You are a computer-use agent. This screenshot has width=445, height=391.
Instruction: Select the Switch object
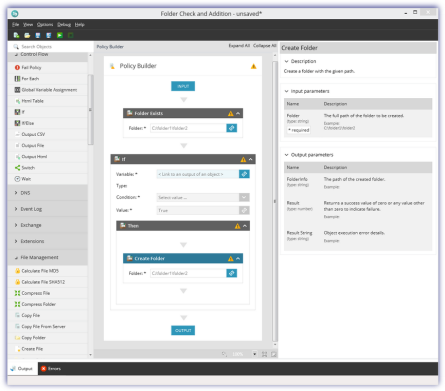tap(48, 168)
